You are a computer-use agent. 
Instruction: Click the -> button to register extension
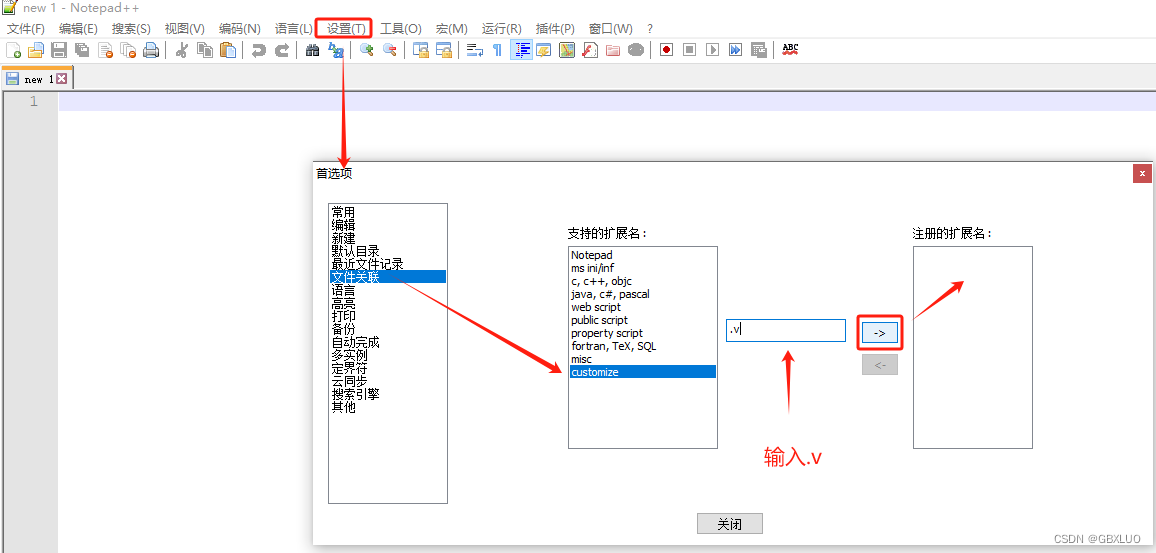(880, 333)
